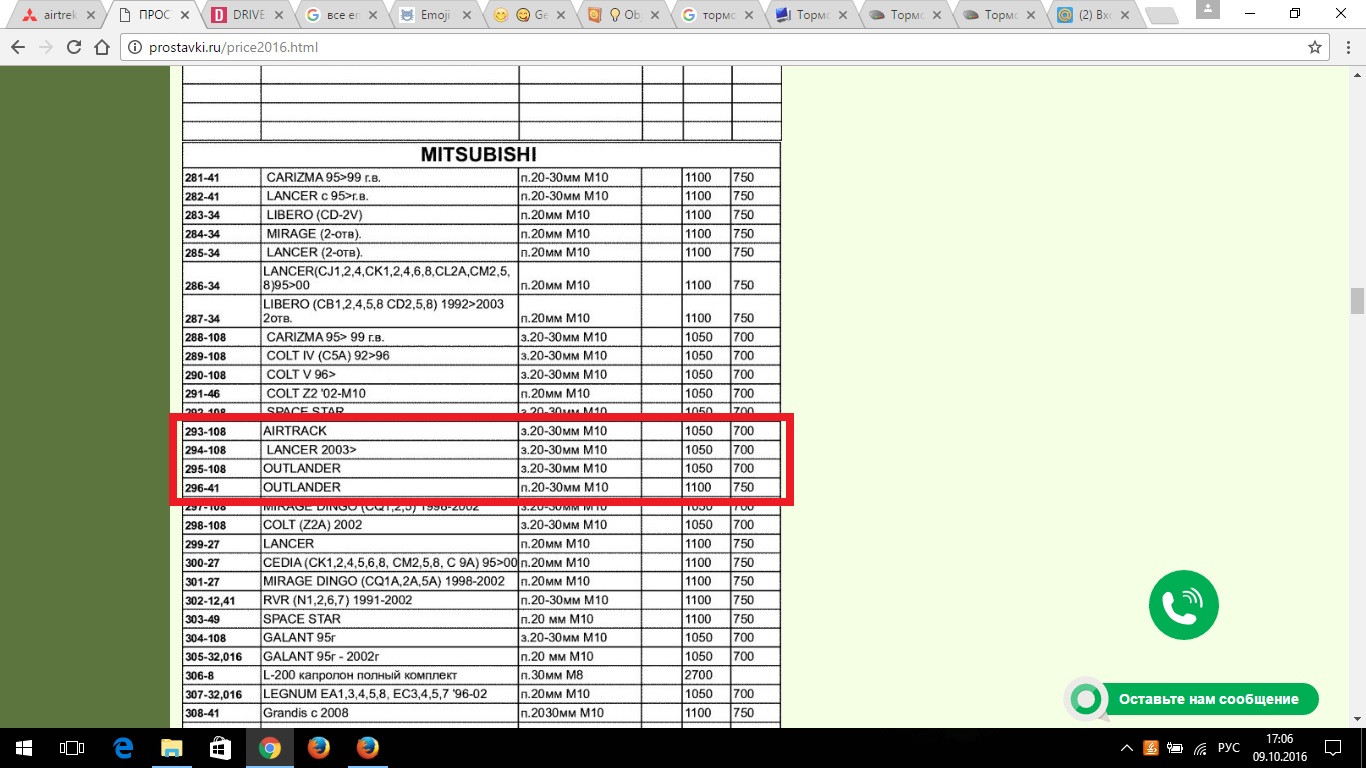Screen dimensions: 1366x768
Task: Open File Explorer from the taskbar
Action: point(172,748)
